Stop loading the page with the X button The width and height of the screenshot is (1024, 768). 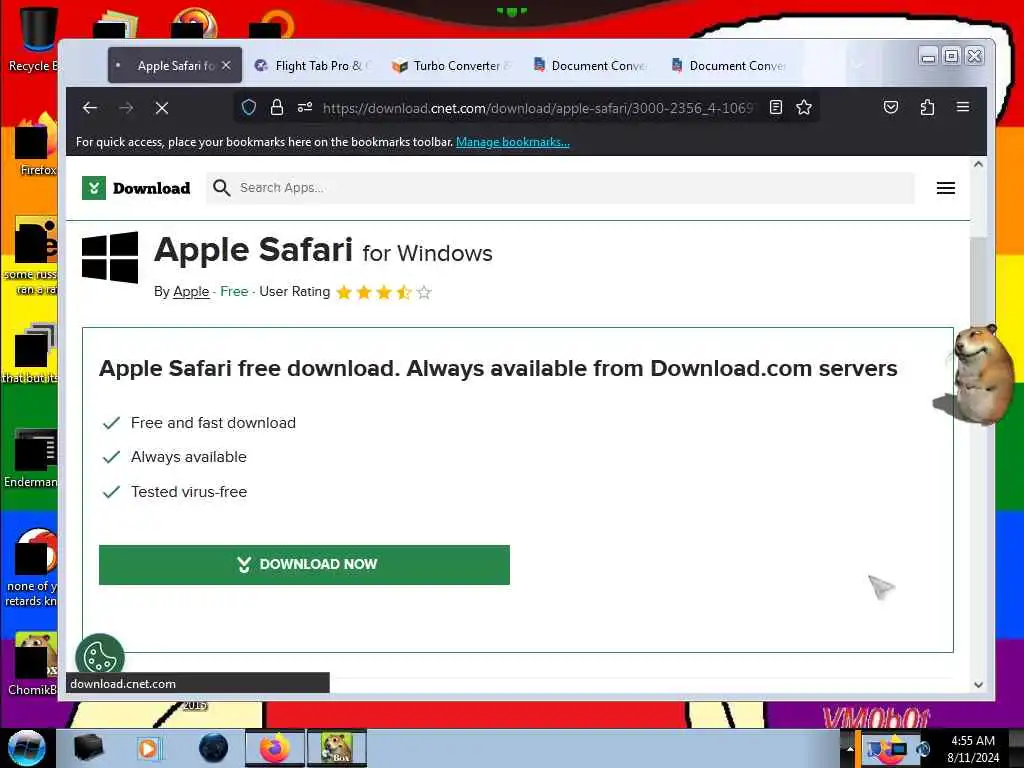(x=162, y=108)
